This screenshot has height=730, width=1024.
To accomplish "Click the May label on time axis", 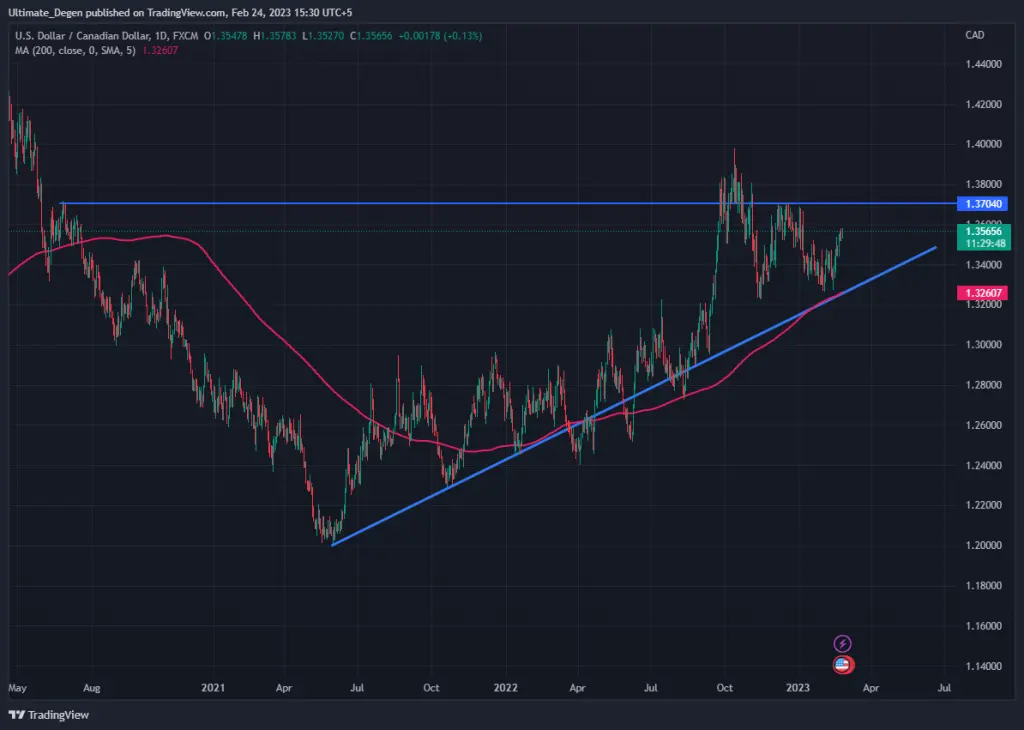I will [18, 688].
